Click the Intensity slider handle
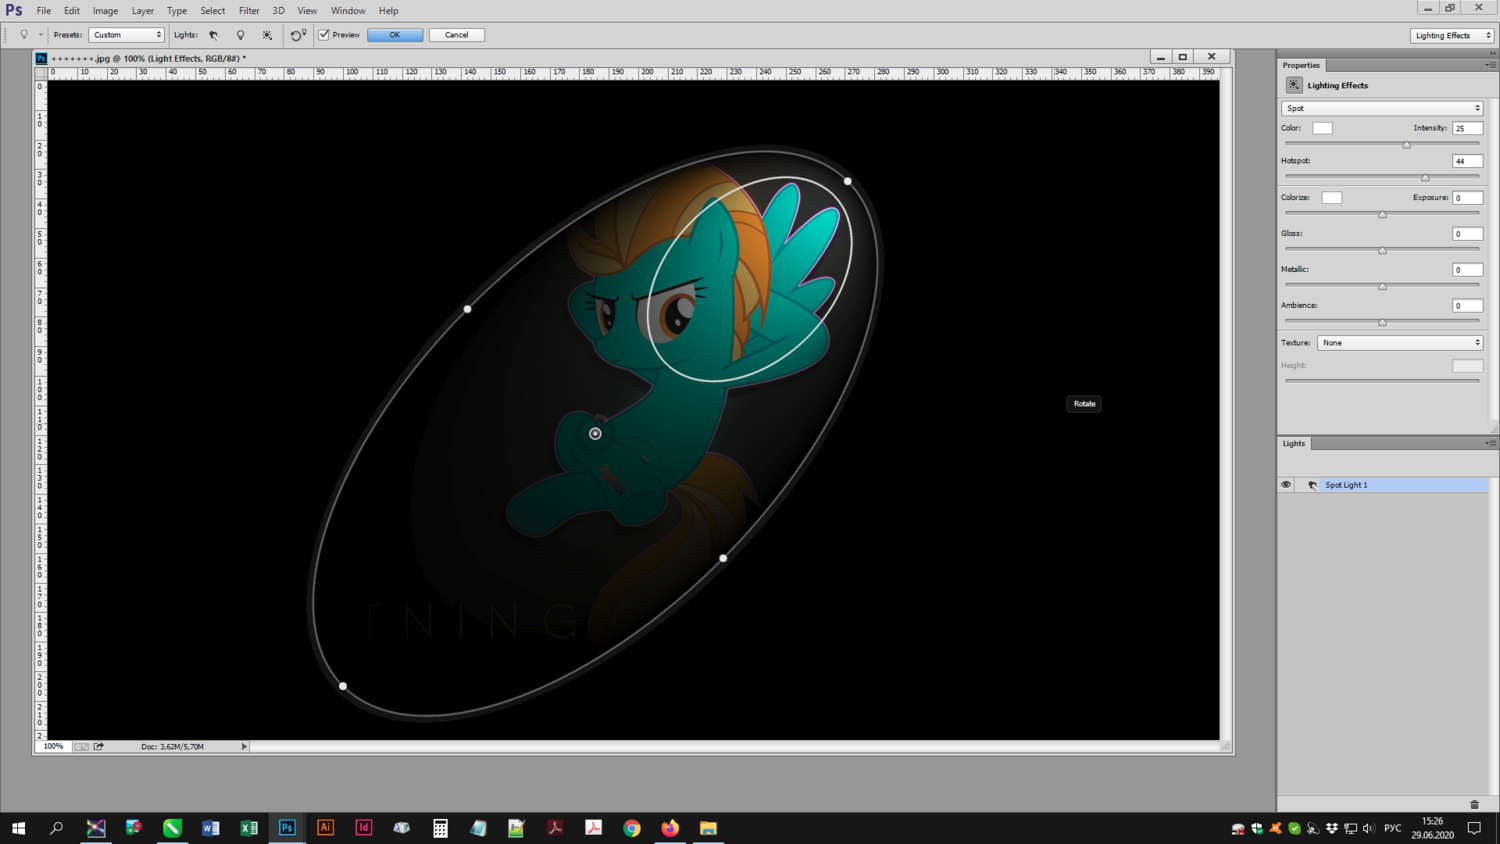This screenshot has height=844, width=1500. pos(1406,145)
